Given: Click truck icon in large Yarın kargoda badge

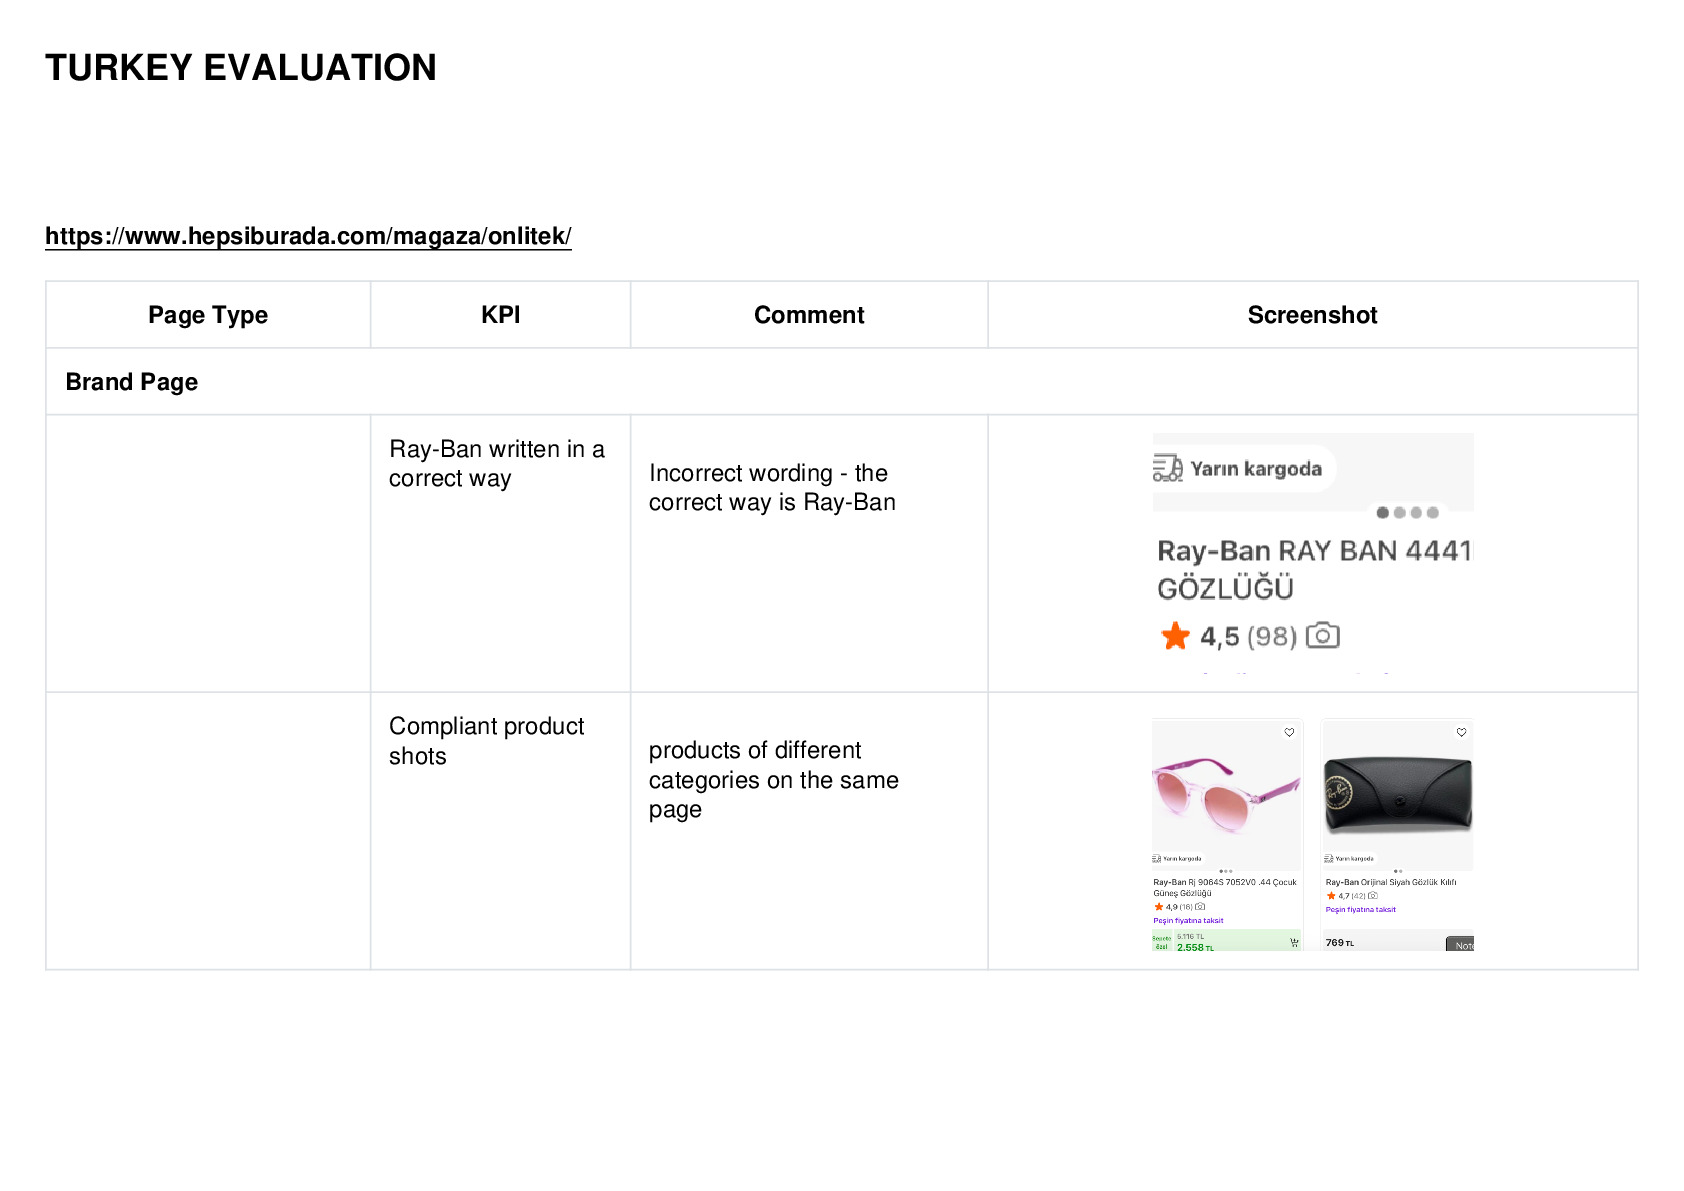Looking at the screenshot, I should pos(1168,468).
